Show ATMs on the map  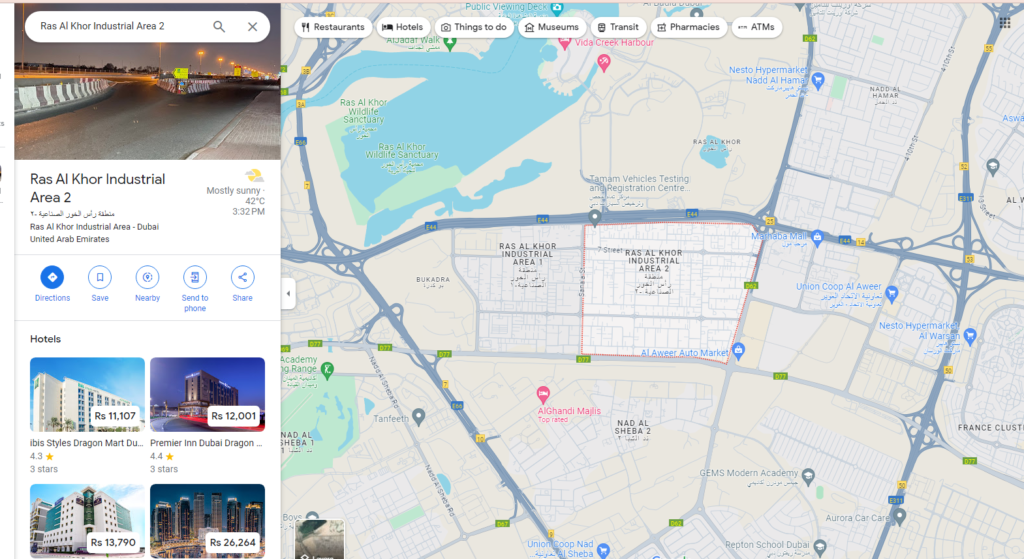coord(756,28)
